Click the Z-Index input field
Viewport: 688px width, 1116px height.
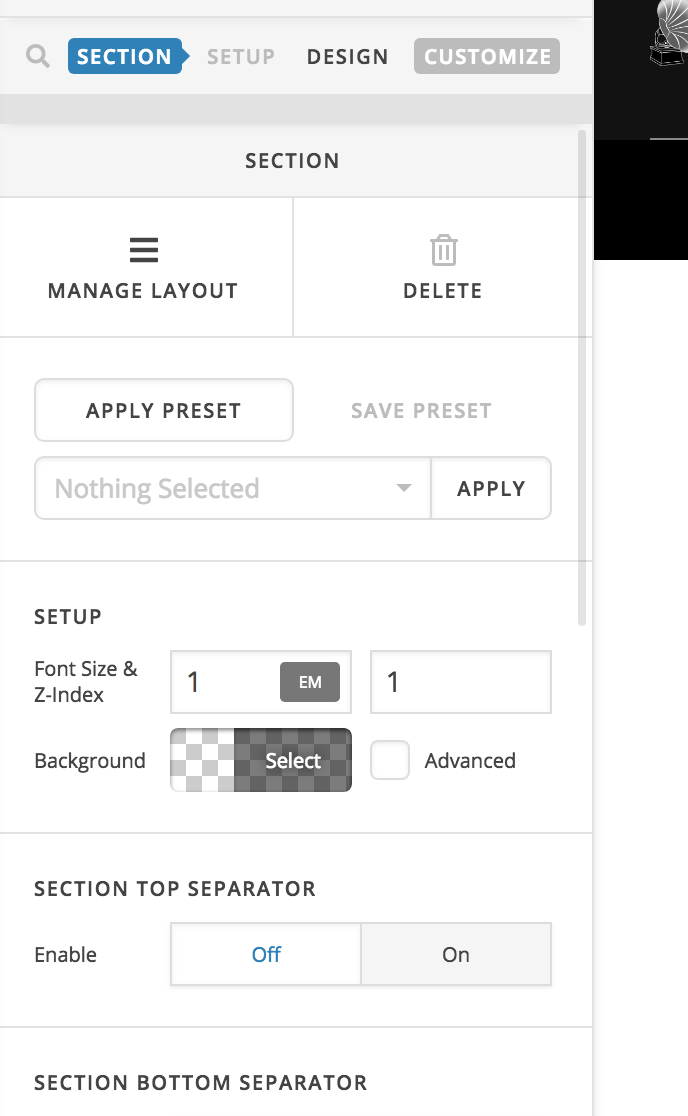(460, 683)
